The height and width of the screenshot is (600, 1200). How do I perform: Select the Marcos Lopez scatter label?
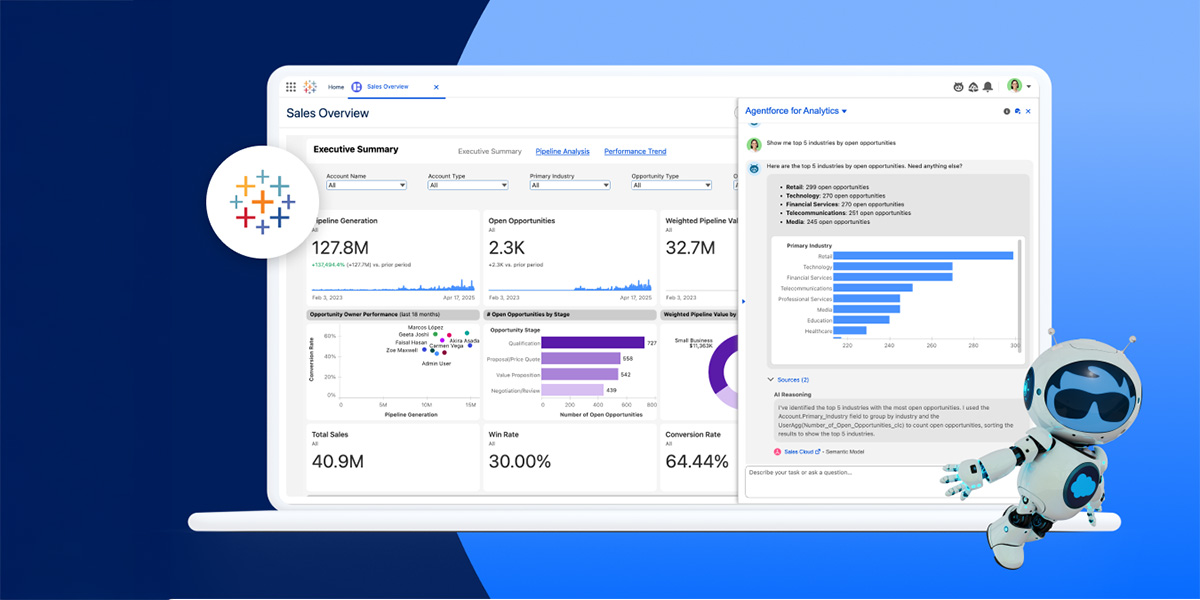point(426,328)
